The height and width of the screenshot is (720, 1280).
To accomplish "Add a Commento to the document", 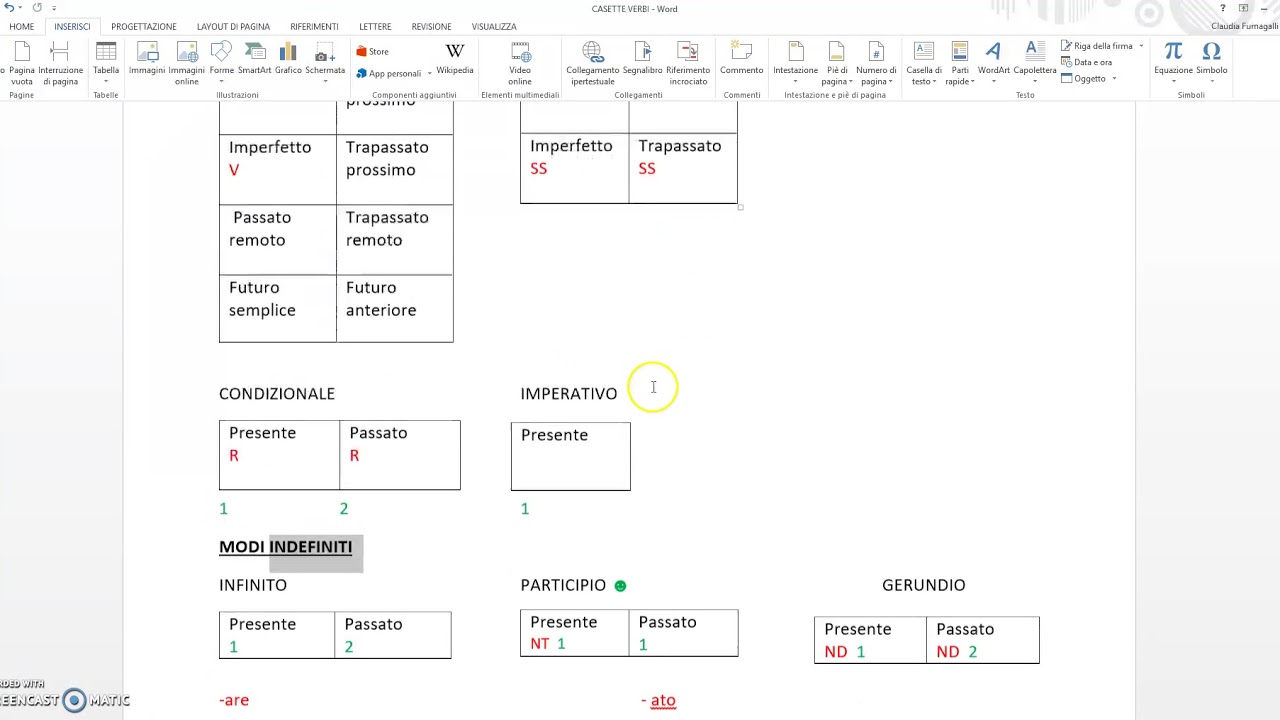I will (x=741, y=60).
